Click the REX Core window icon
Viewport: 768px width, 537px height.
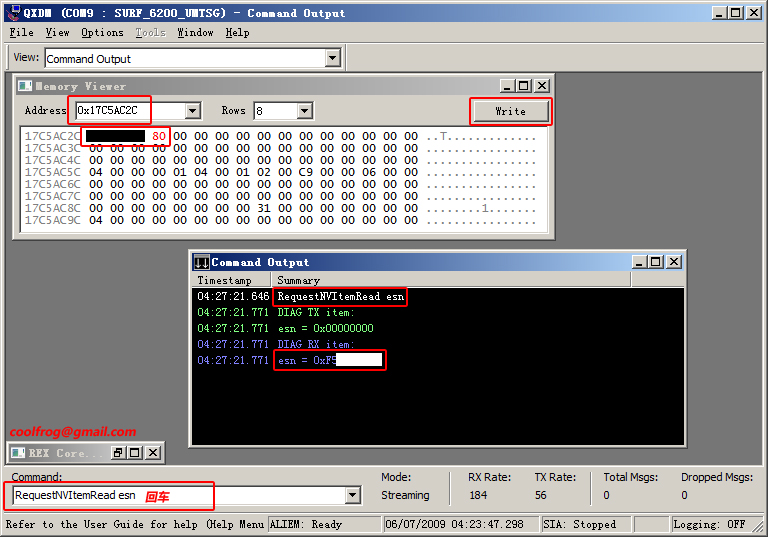click(18, 453)
